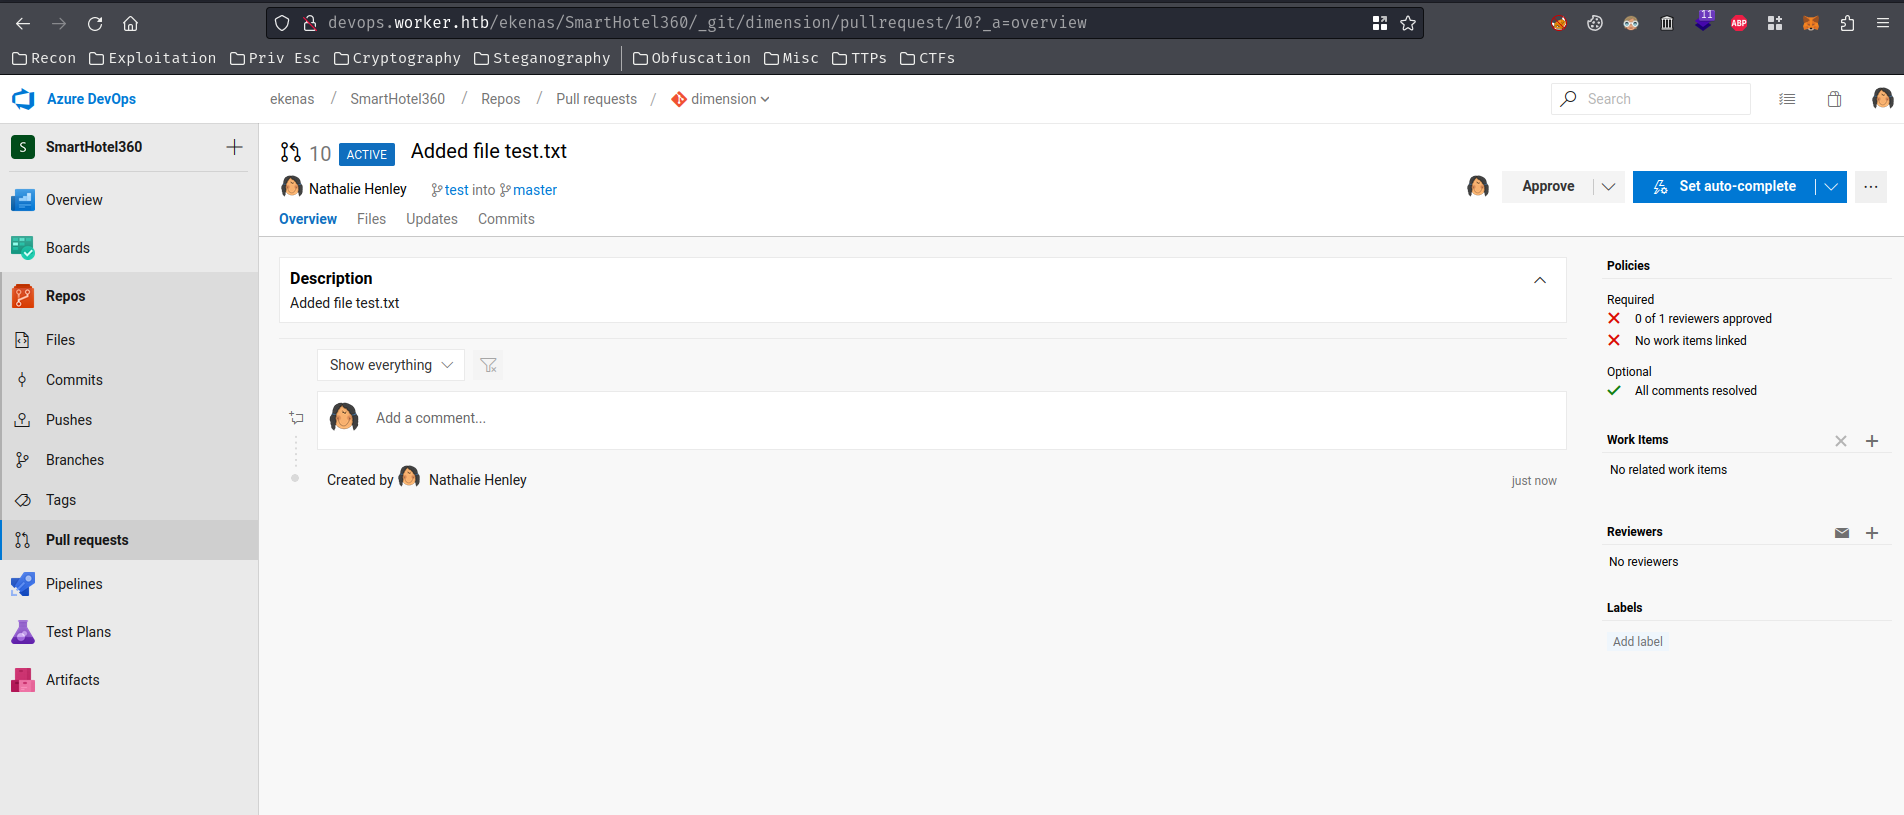The image size is (1904, 815).
Task: Click the Add a comment field
Action: (x=942, y=419)
